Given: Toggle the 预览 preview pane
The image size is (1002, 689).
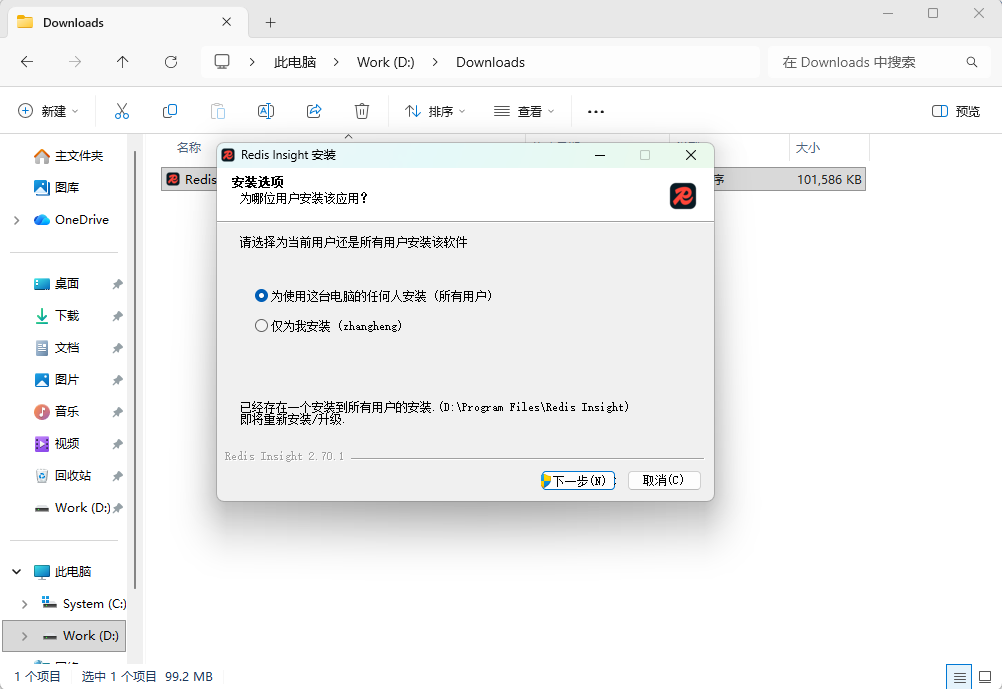Looking at the screenshot, I should point(955,111).
